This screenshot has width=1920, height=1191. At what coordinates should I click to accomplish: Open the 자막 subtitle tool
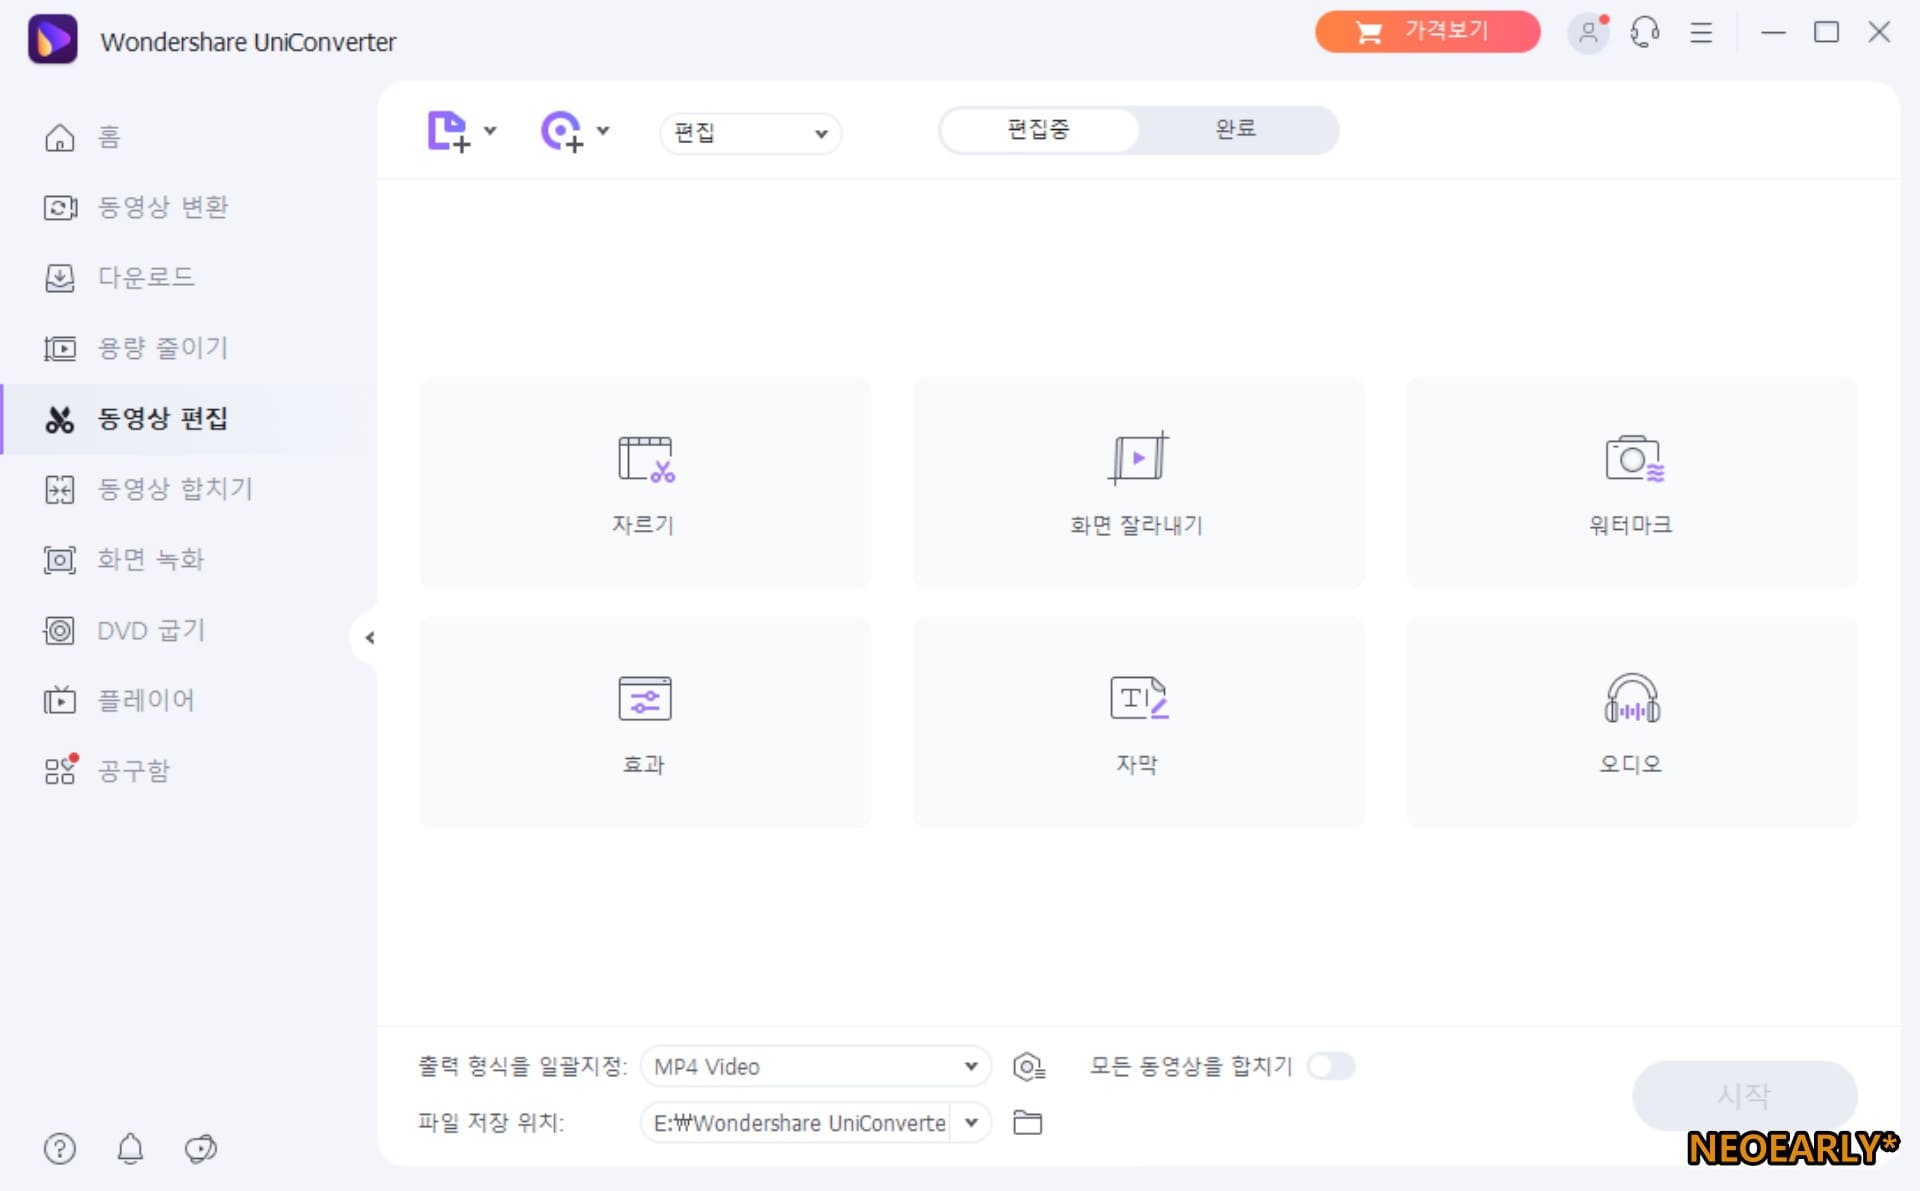(1137, 721)
